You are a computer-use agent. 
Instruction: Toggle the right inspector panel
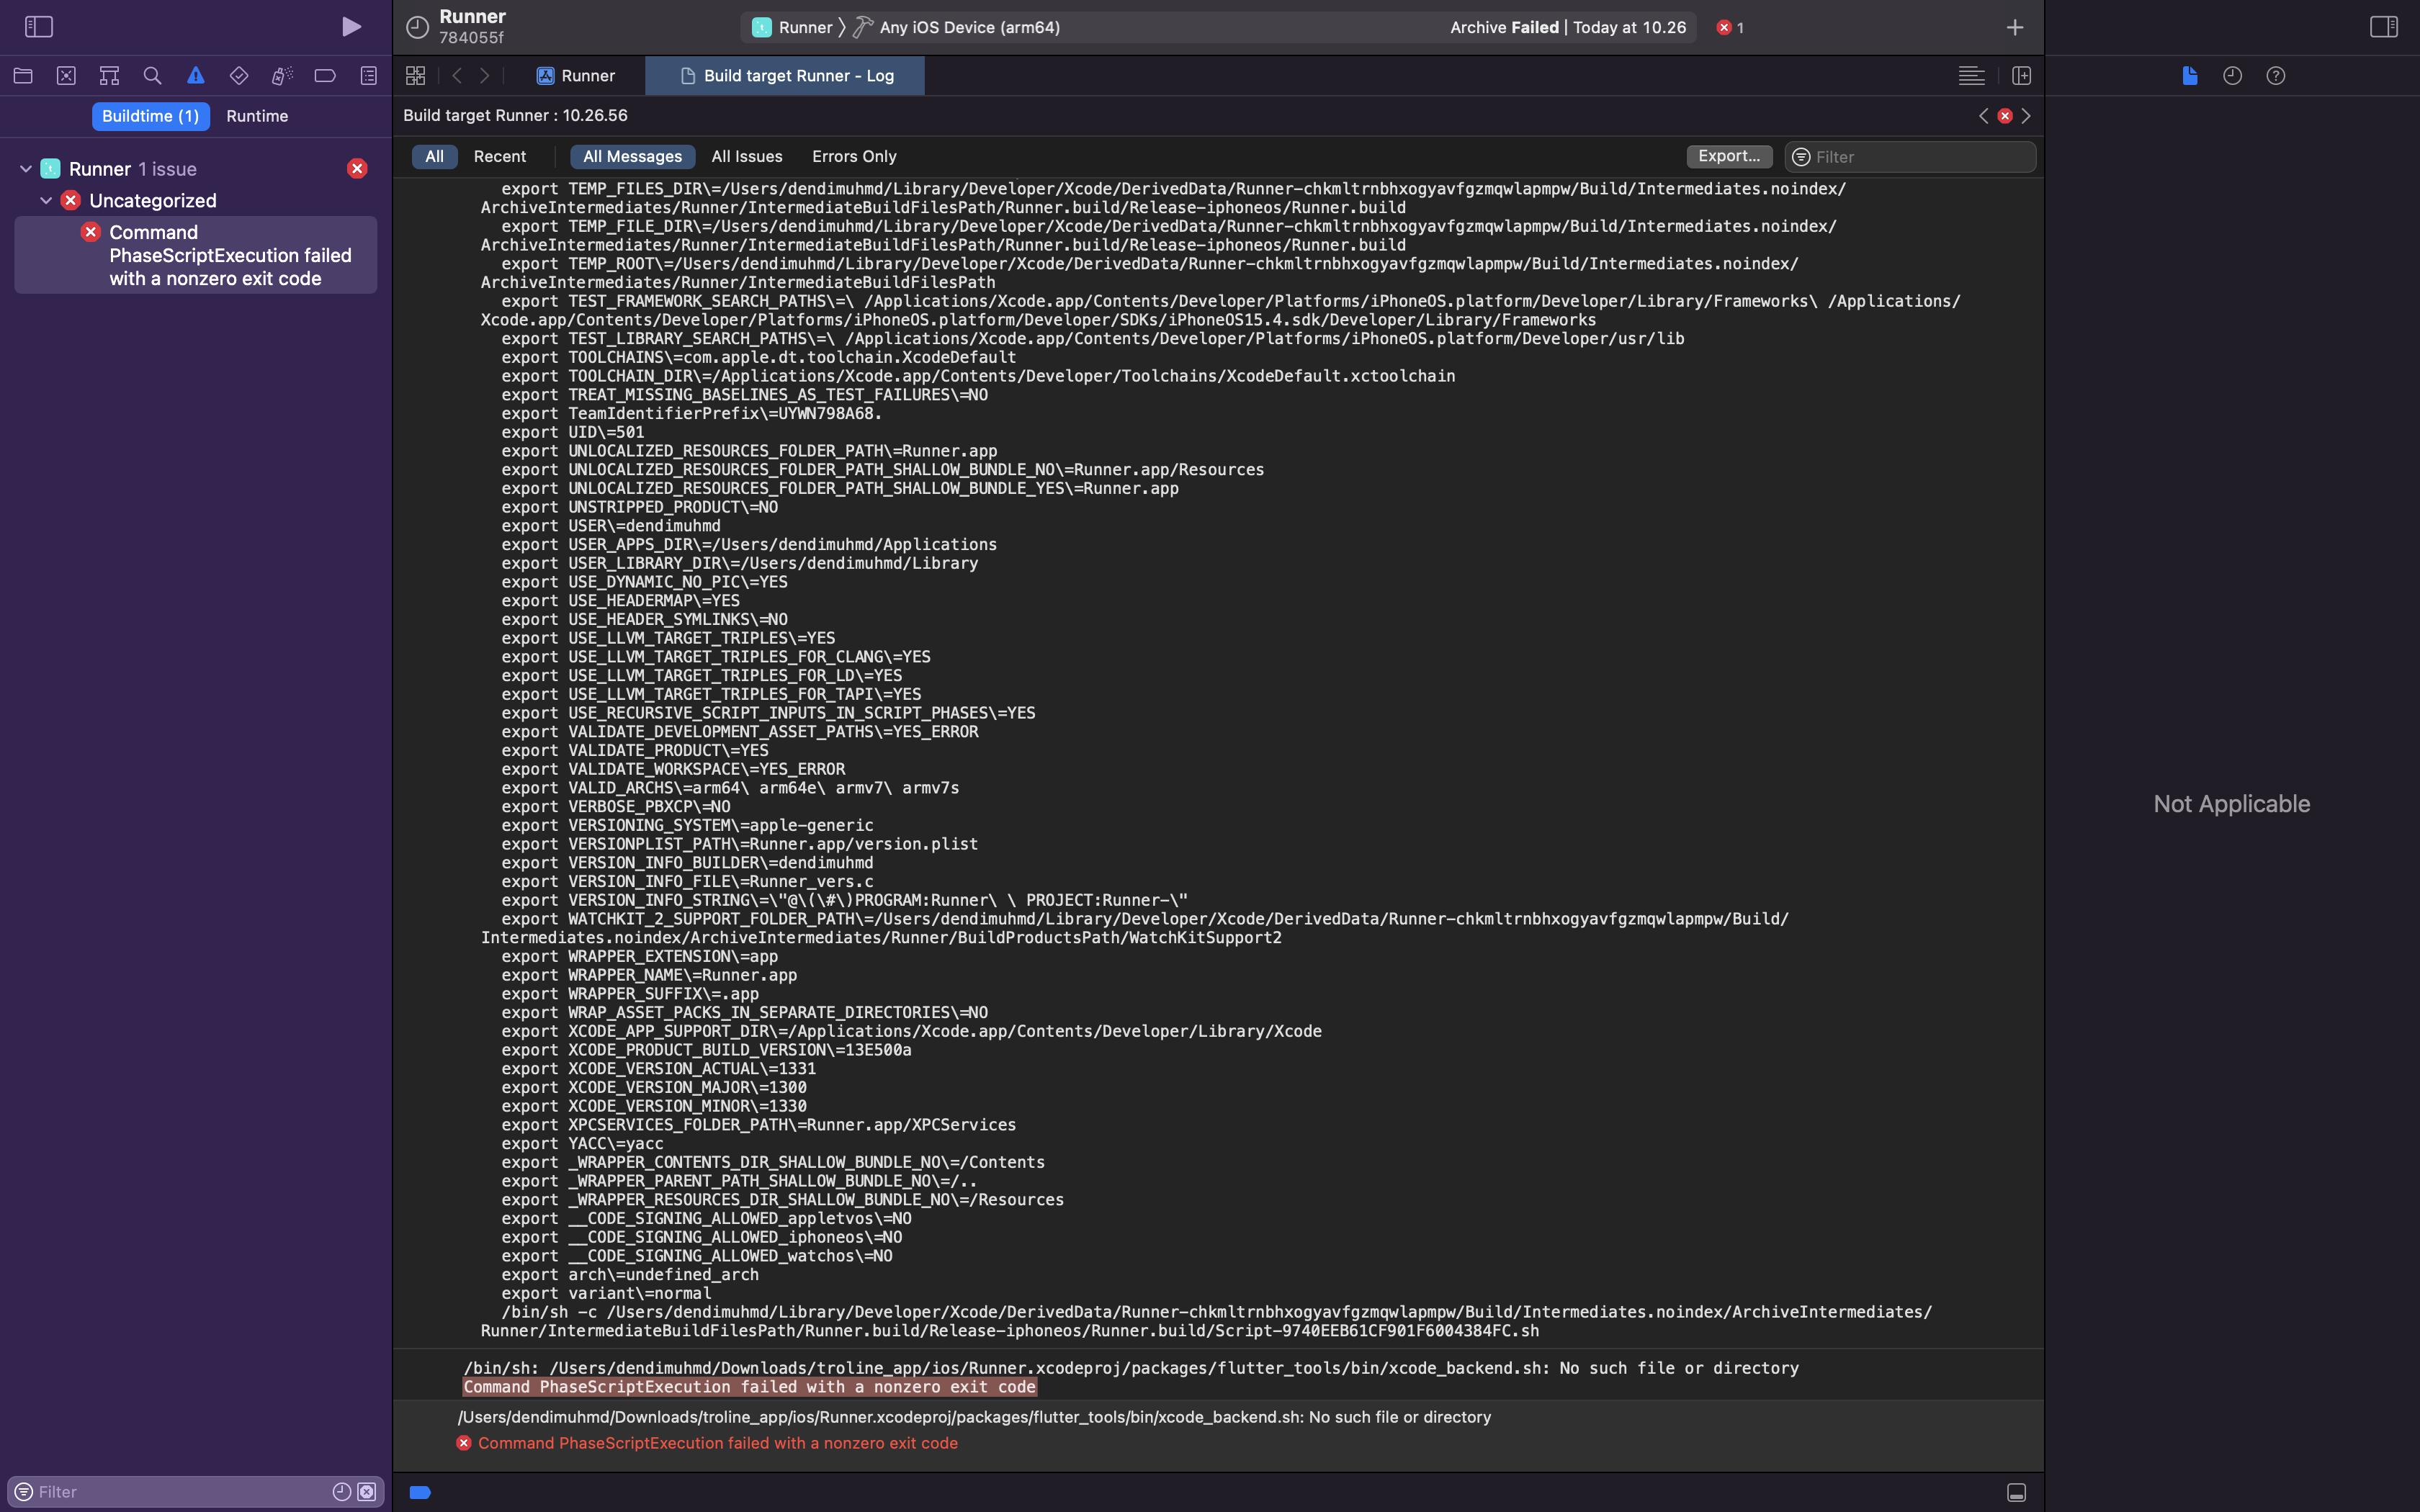click(2383, 27)
